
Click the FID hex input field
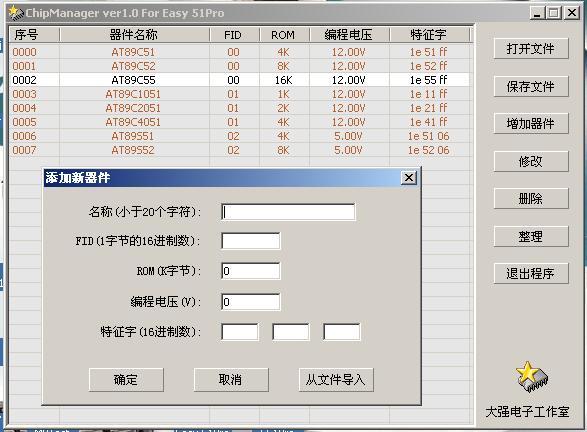(x=250, y=241)
